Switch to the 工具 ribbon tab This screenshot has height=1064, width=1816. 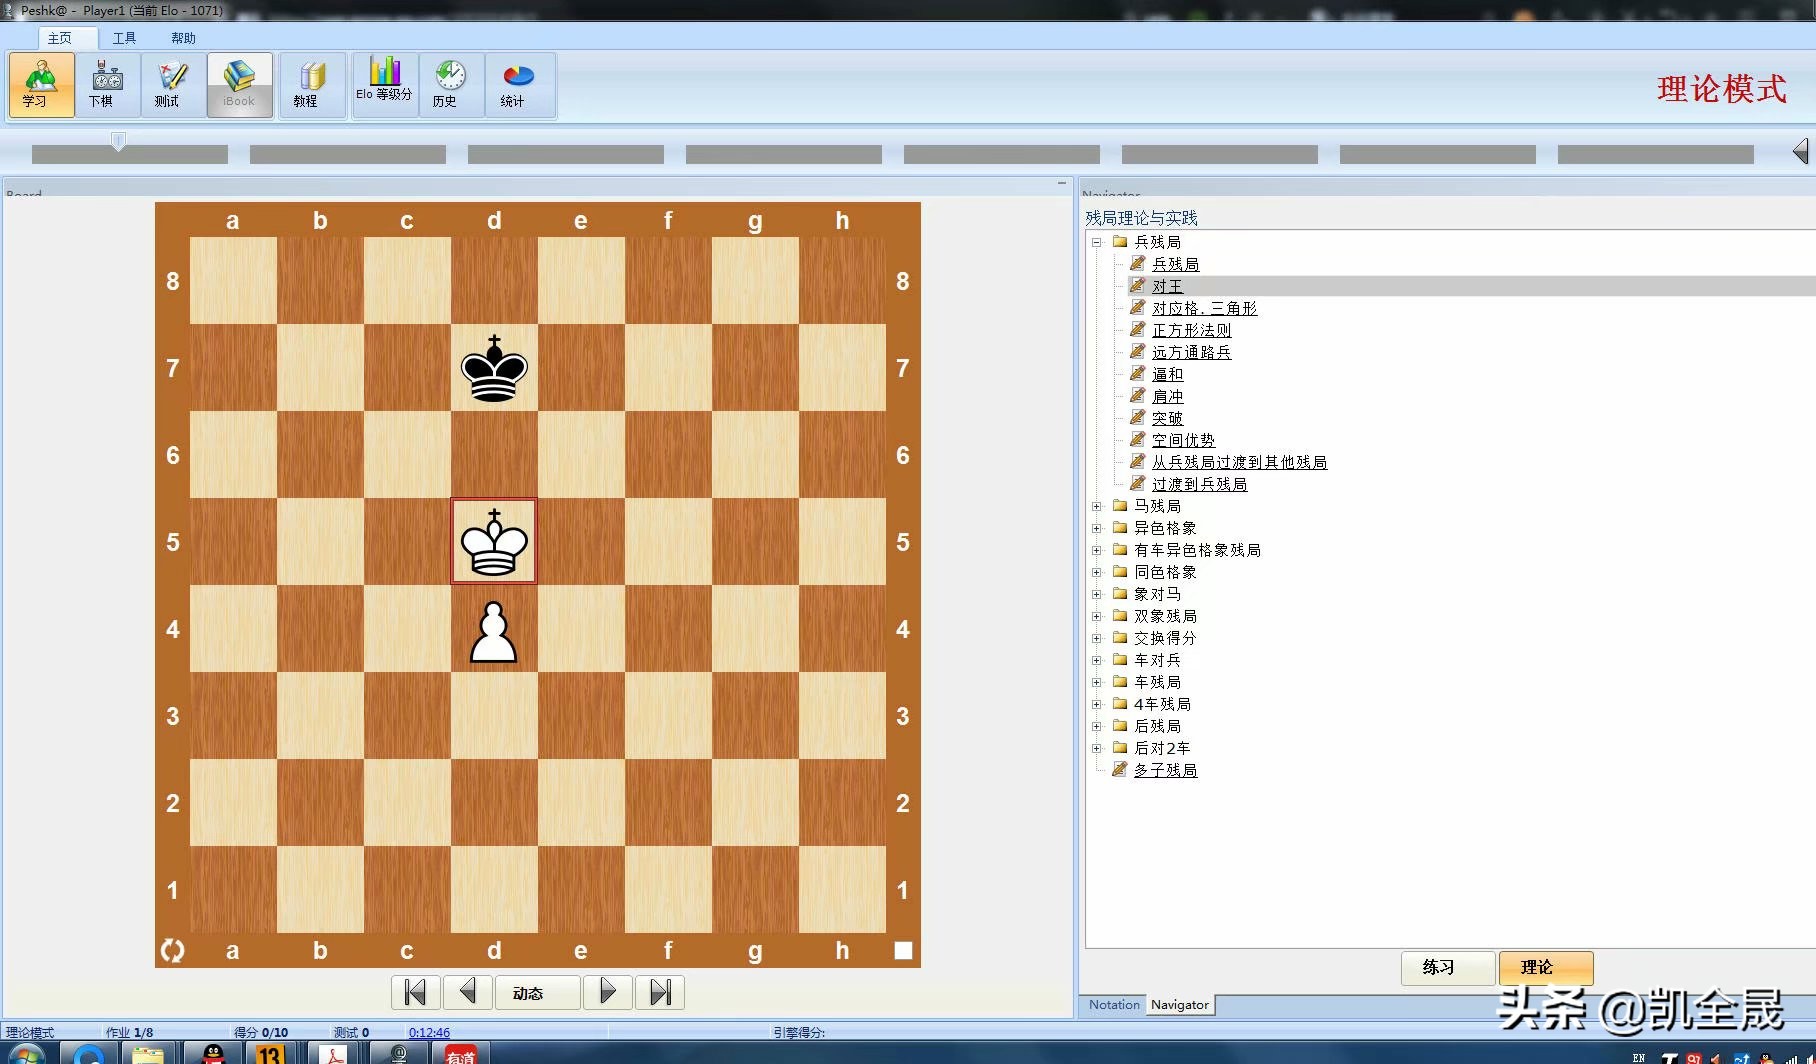[124, 38]
